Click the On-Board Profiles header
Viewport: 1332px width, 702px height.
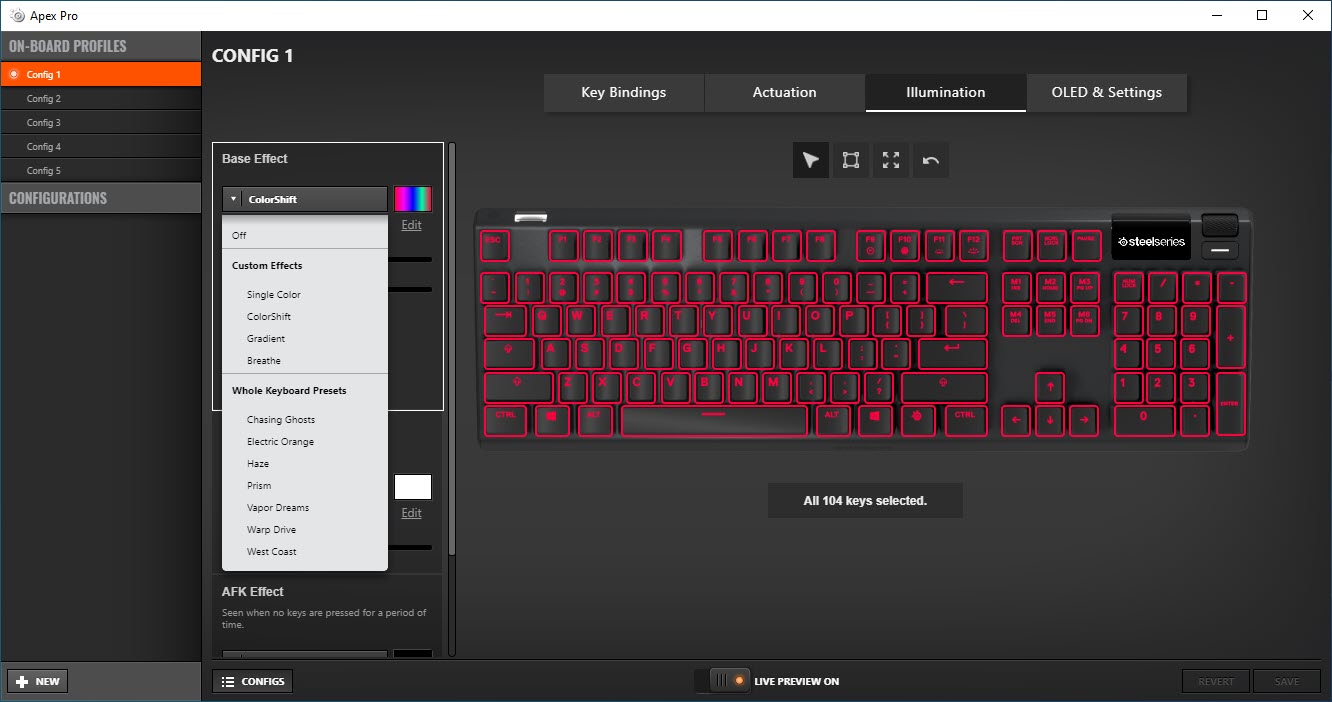coord(101,46)
